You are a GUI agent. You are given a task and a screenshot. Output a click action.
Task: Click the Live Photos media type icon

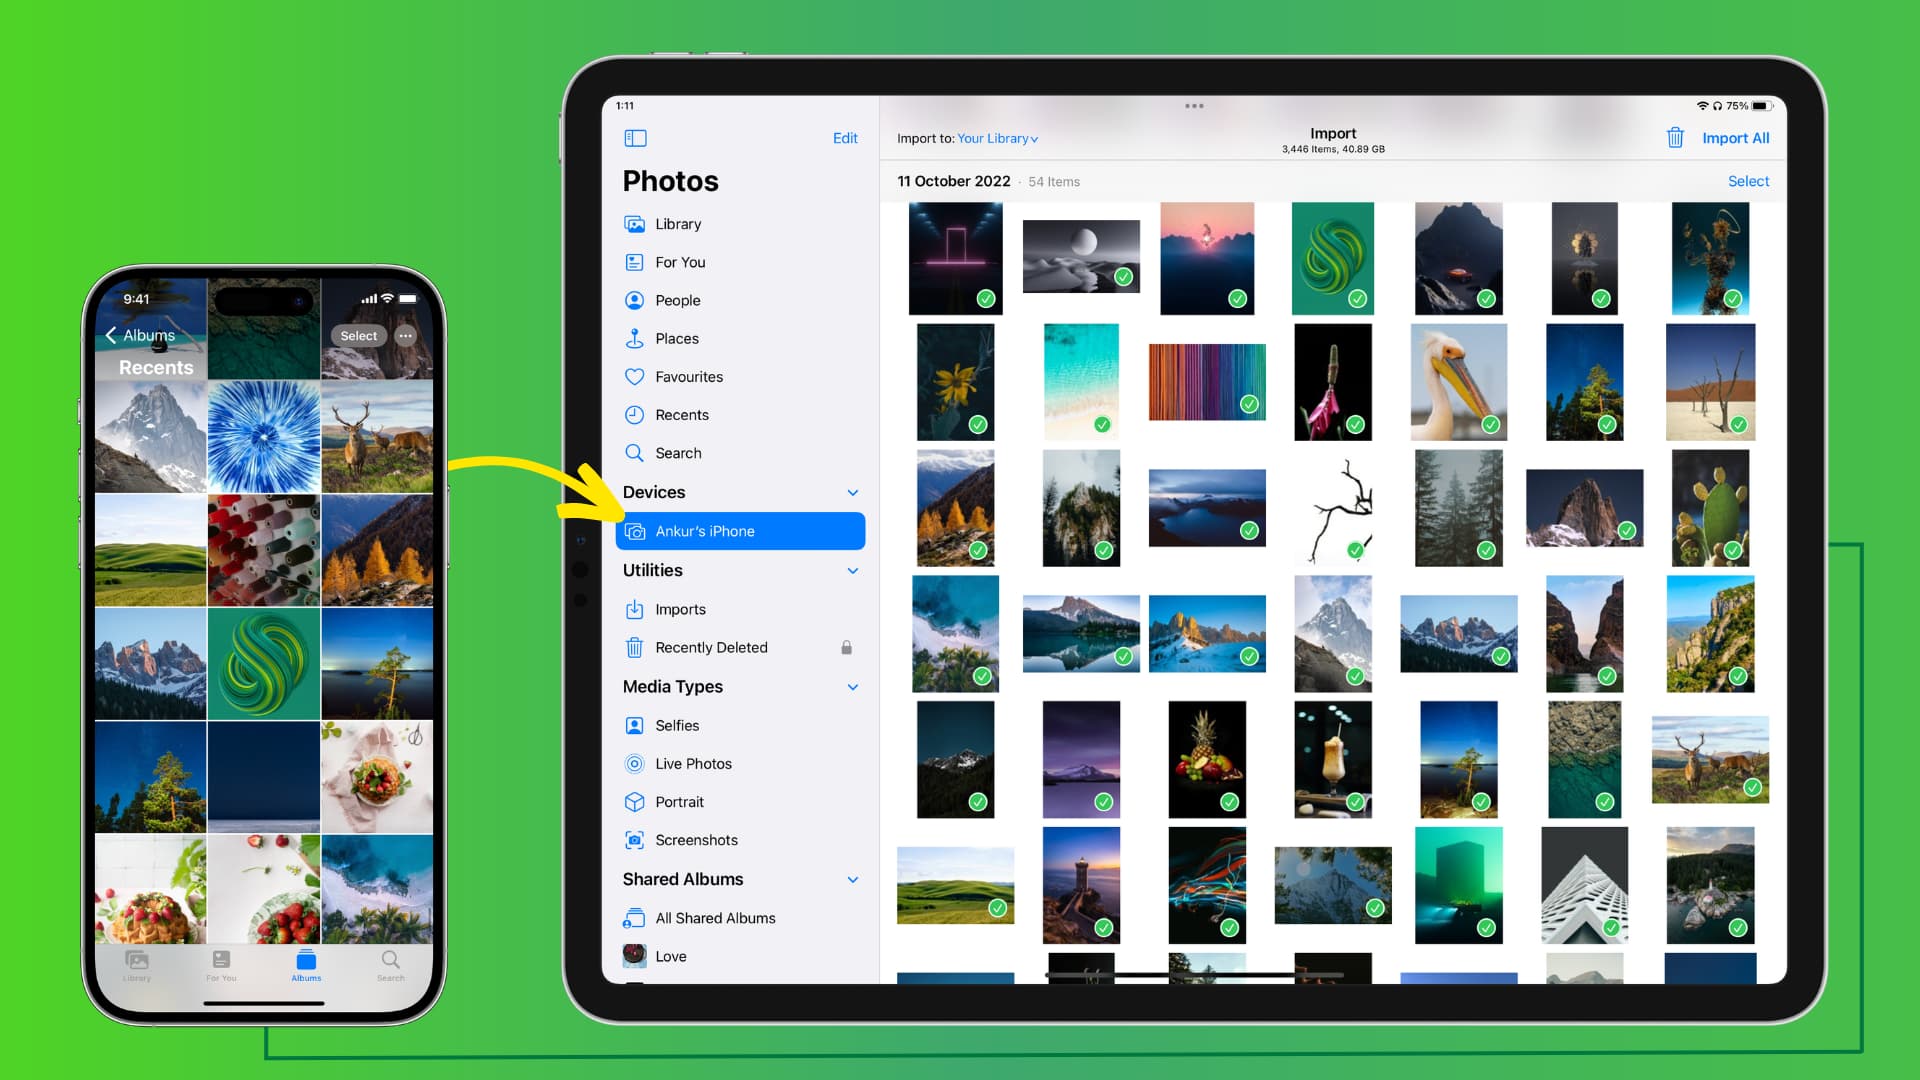coord(634,761)
